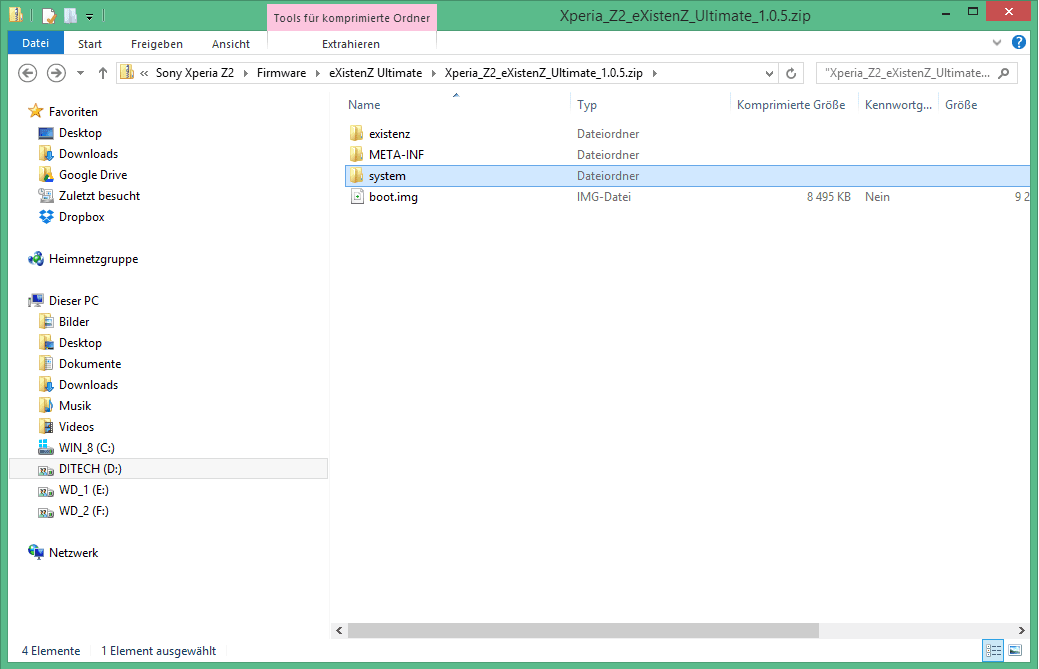This screenshot has width=1039, height=669.
Task: Click the window zip icon in title bar
Action: pyautogui.click(x=16, y=15)
